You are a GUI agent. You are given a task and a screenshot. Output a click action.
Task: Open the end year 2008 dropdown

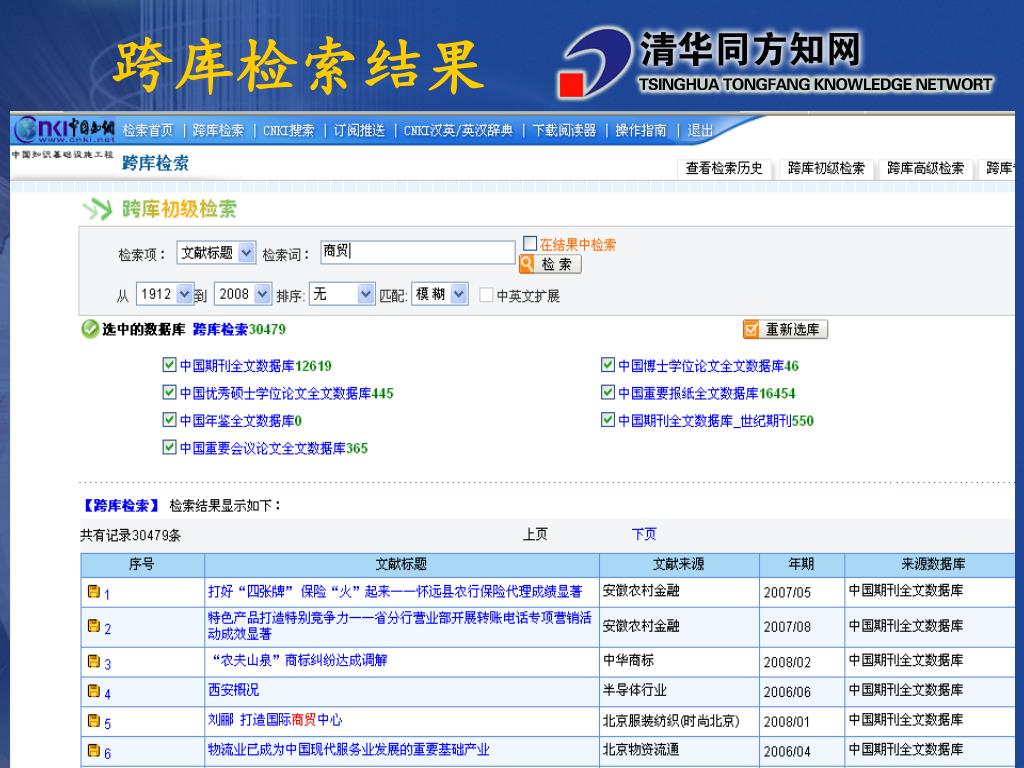click(x=243, y=295)
